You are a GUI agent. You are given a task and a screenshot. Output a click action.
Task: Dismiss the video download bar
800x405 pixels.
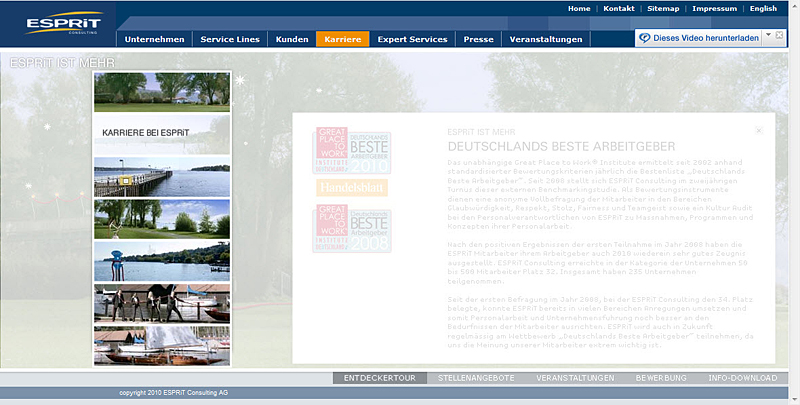[779, 35]
